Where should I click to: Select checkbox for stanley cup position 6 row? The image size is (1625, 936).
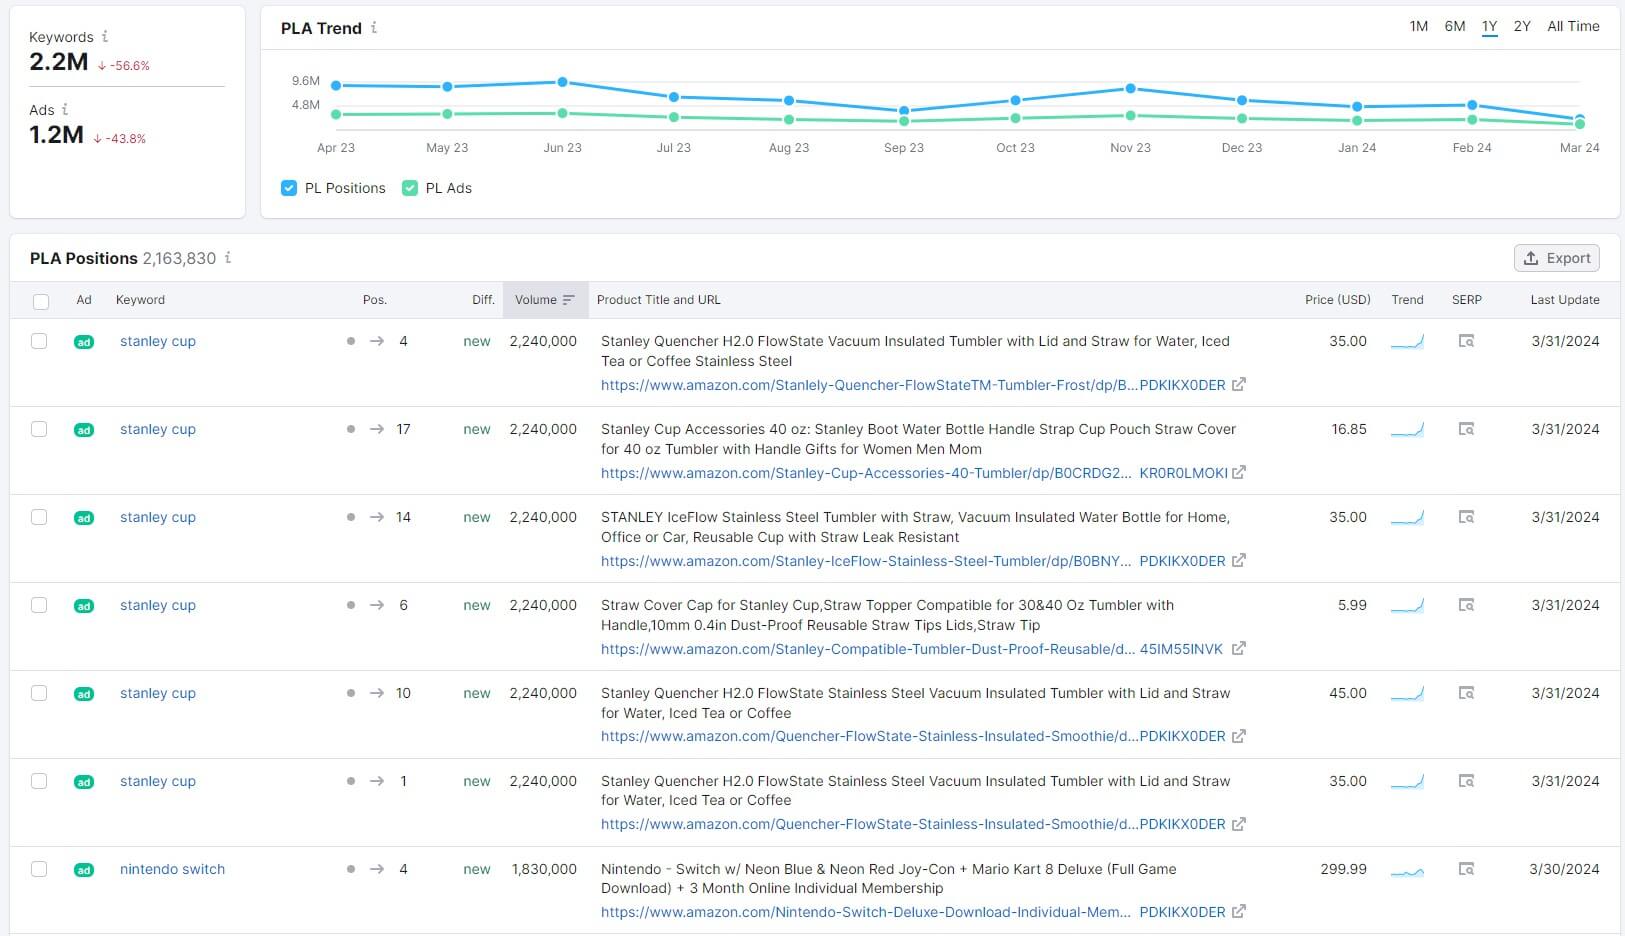(x=39, y=605)
